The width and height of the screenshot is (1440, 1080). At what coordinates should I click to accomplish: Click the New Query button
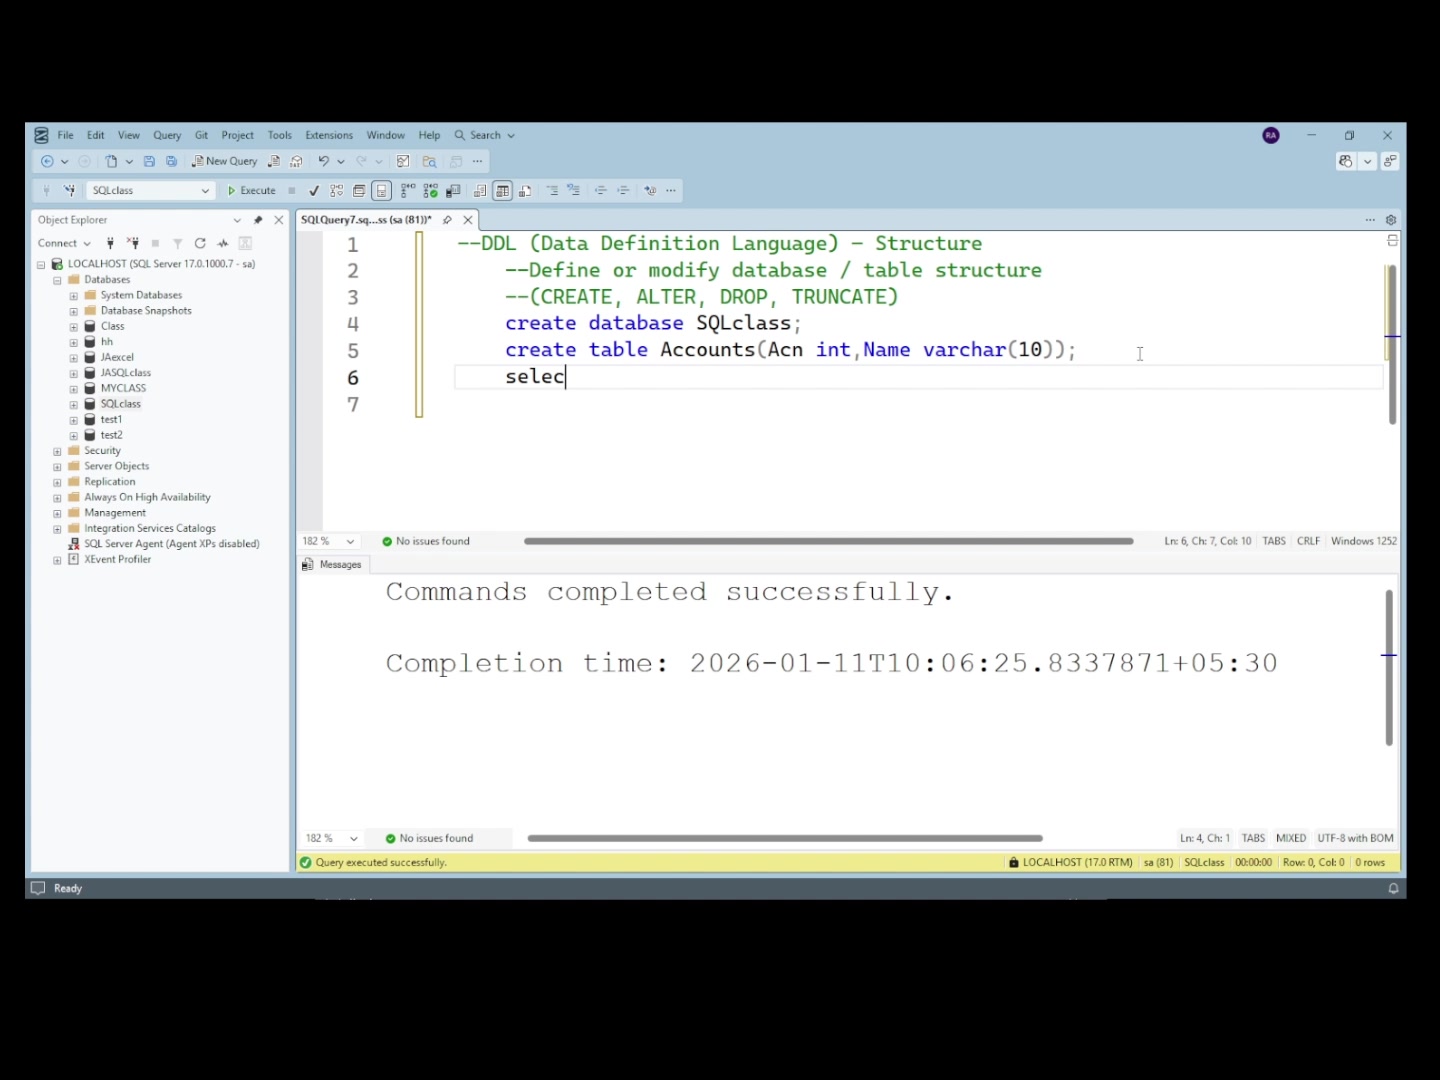pyautogui.click(x=225, y=161)
